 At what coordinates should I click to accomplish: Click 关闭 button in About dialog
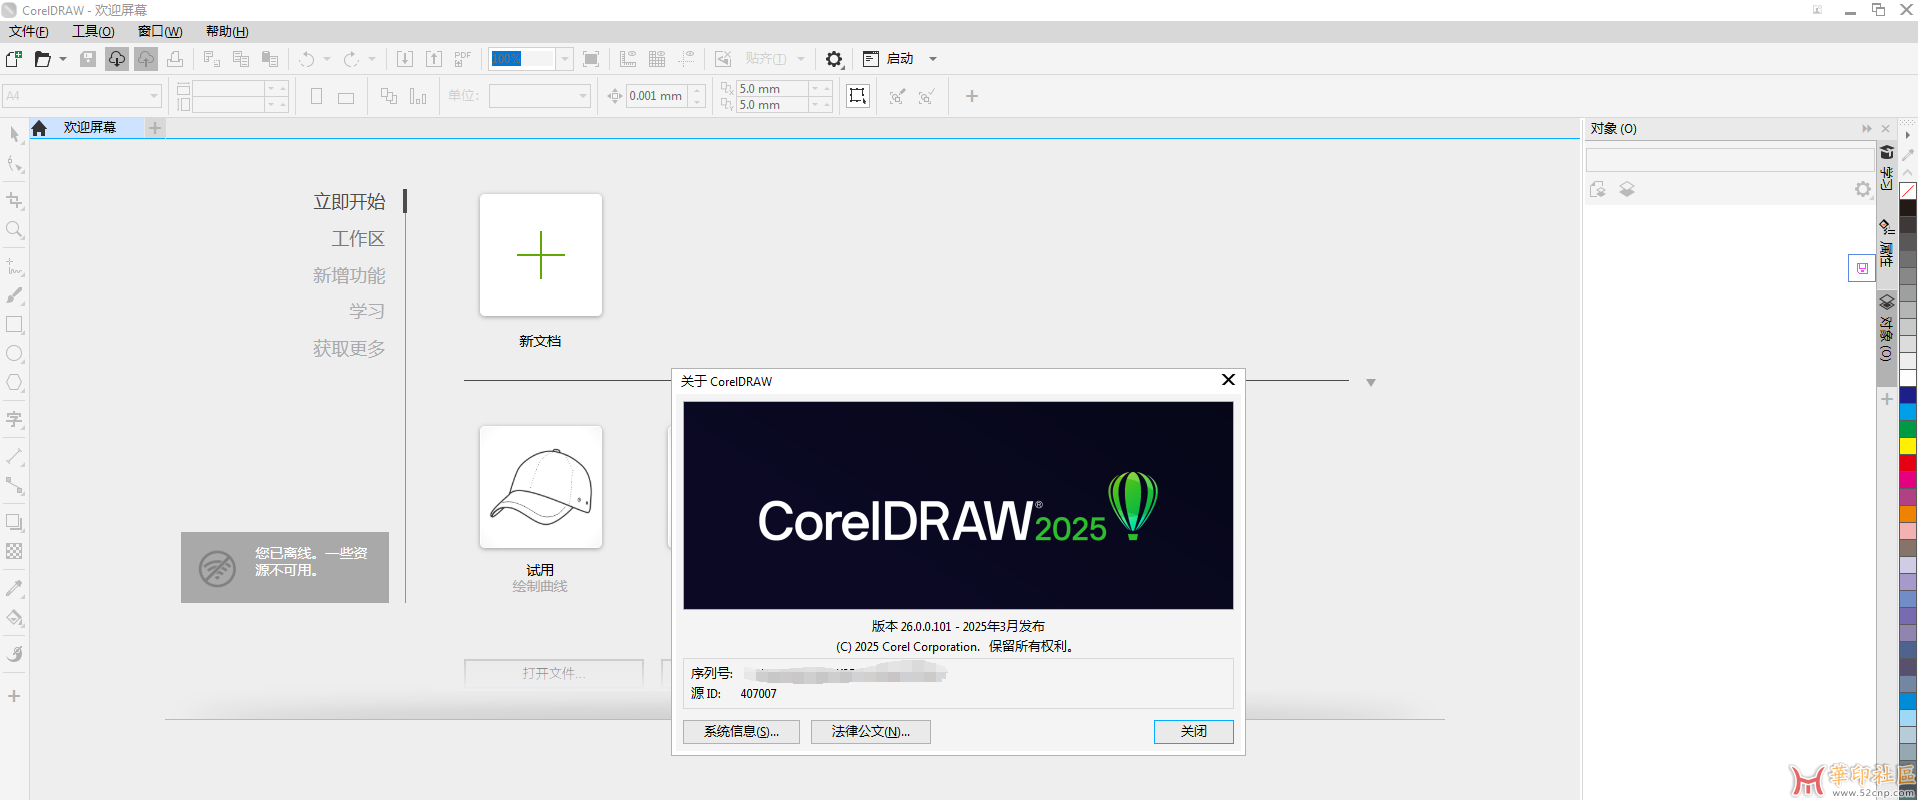click(1193, 732)
